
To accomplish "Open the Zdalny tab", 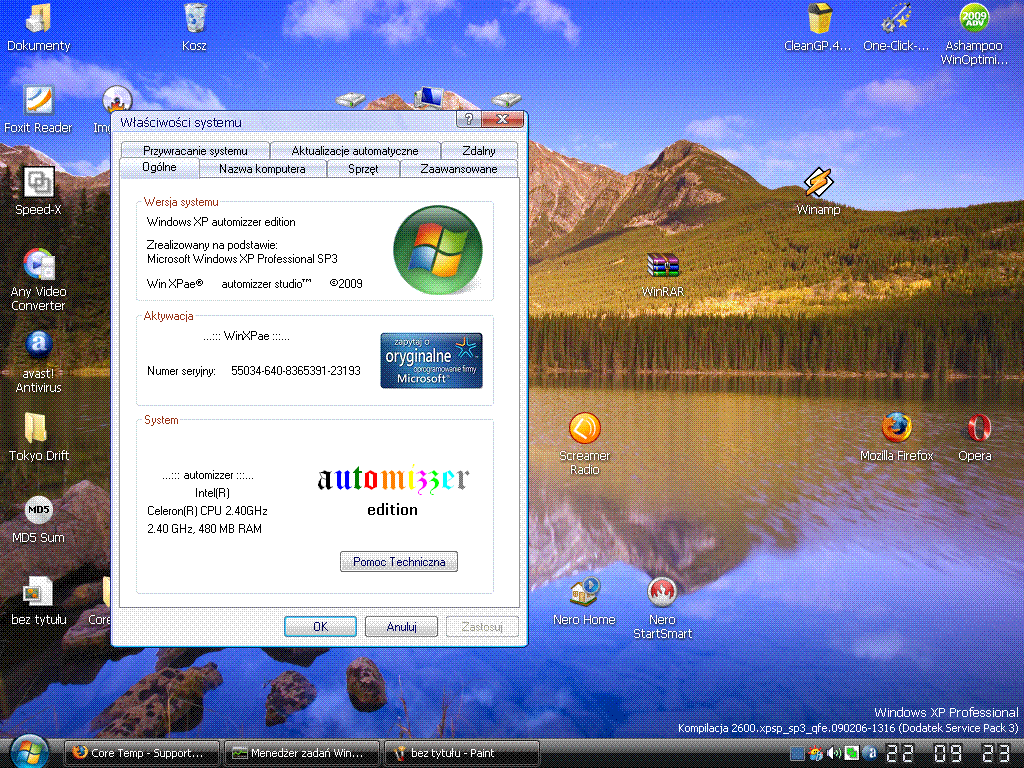I will (479, 151).
